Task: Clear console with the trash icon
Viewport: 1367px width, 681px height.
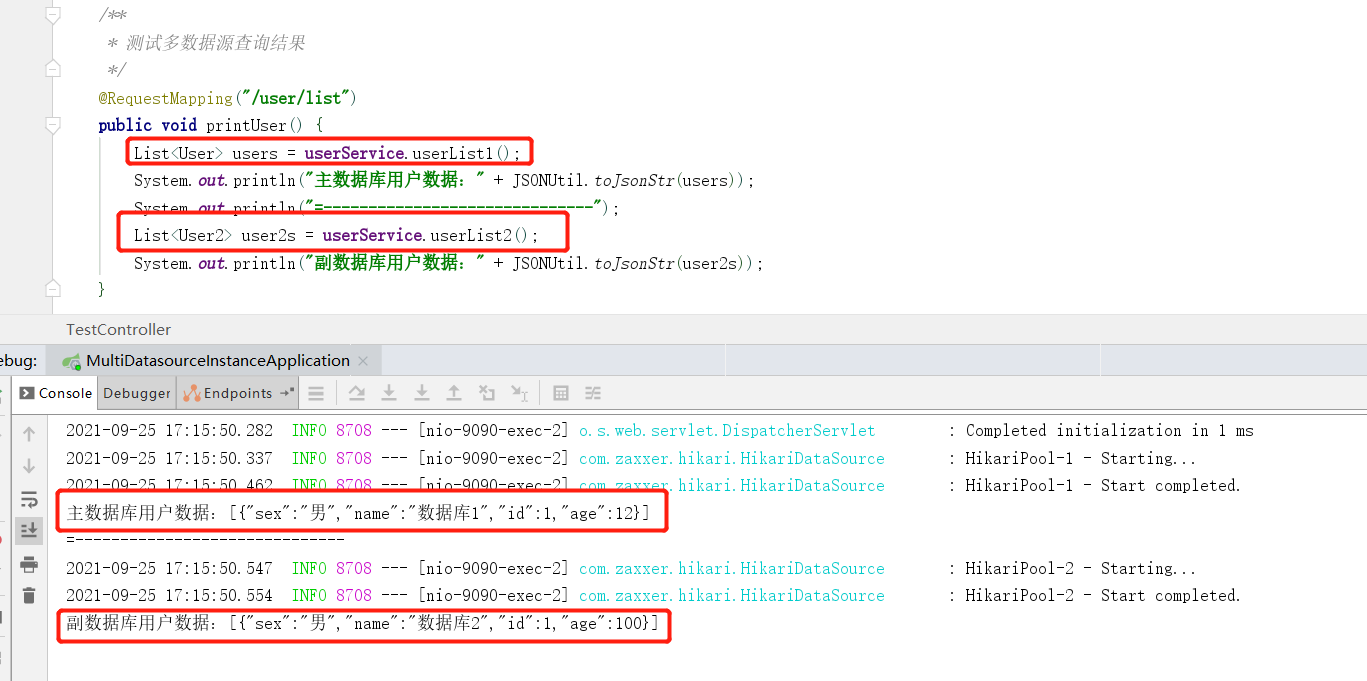Action: coord(29,595)
